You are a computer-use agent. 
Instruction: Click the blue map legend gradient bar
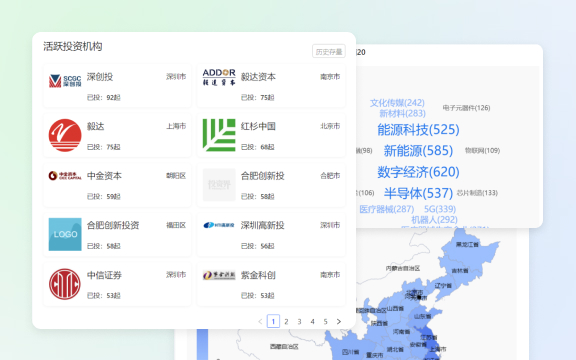[202, 344]
